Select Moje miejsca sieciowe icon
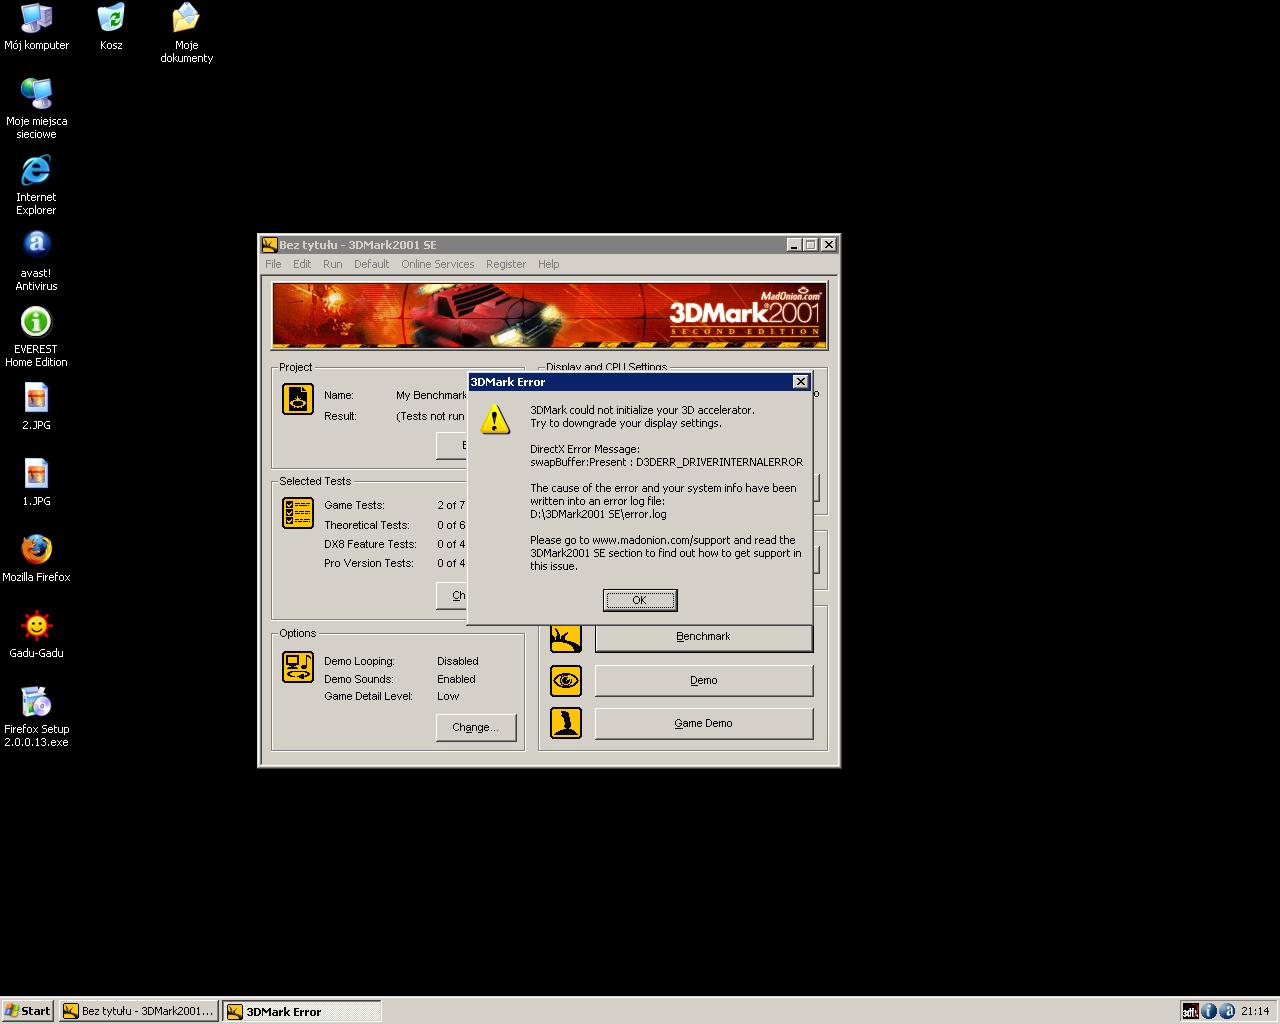1280x1024 pixels. (36, 109)
